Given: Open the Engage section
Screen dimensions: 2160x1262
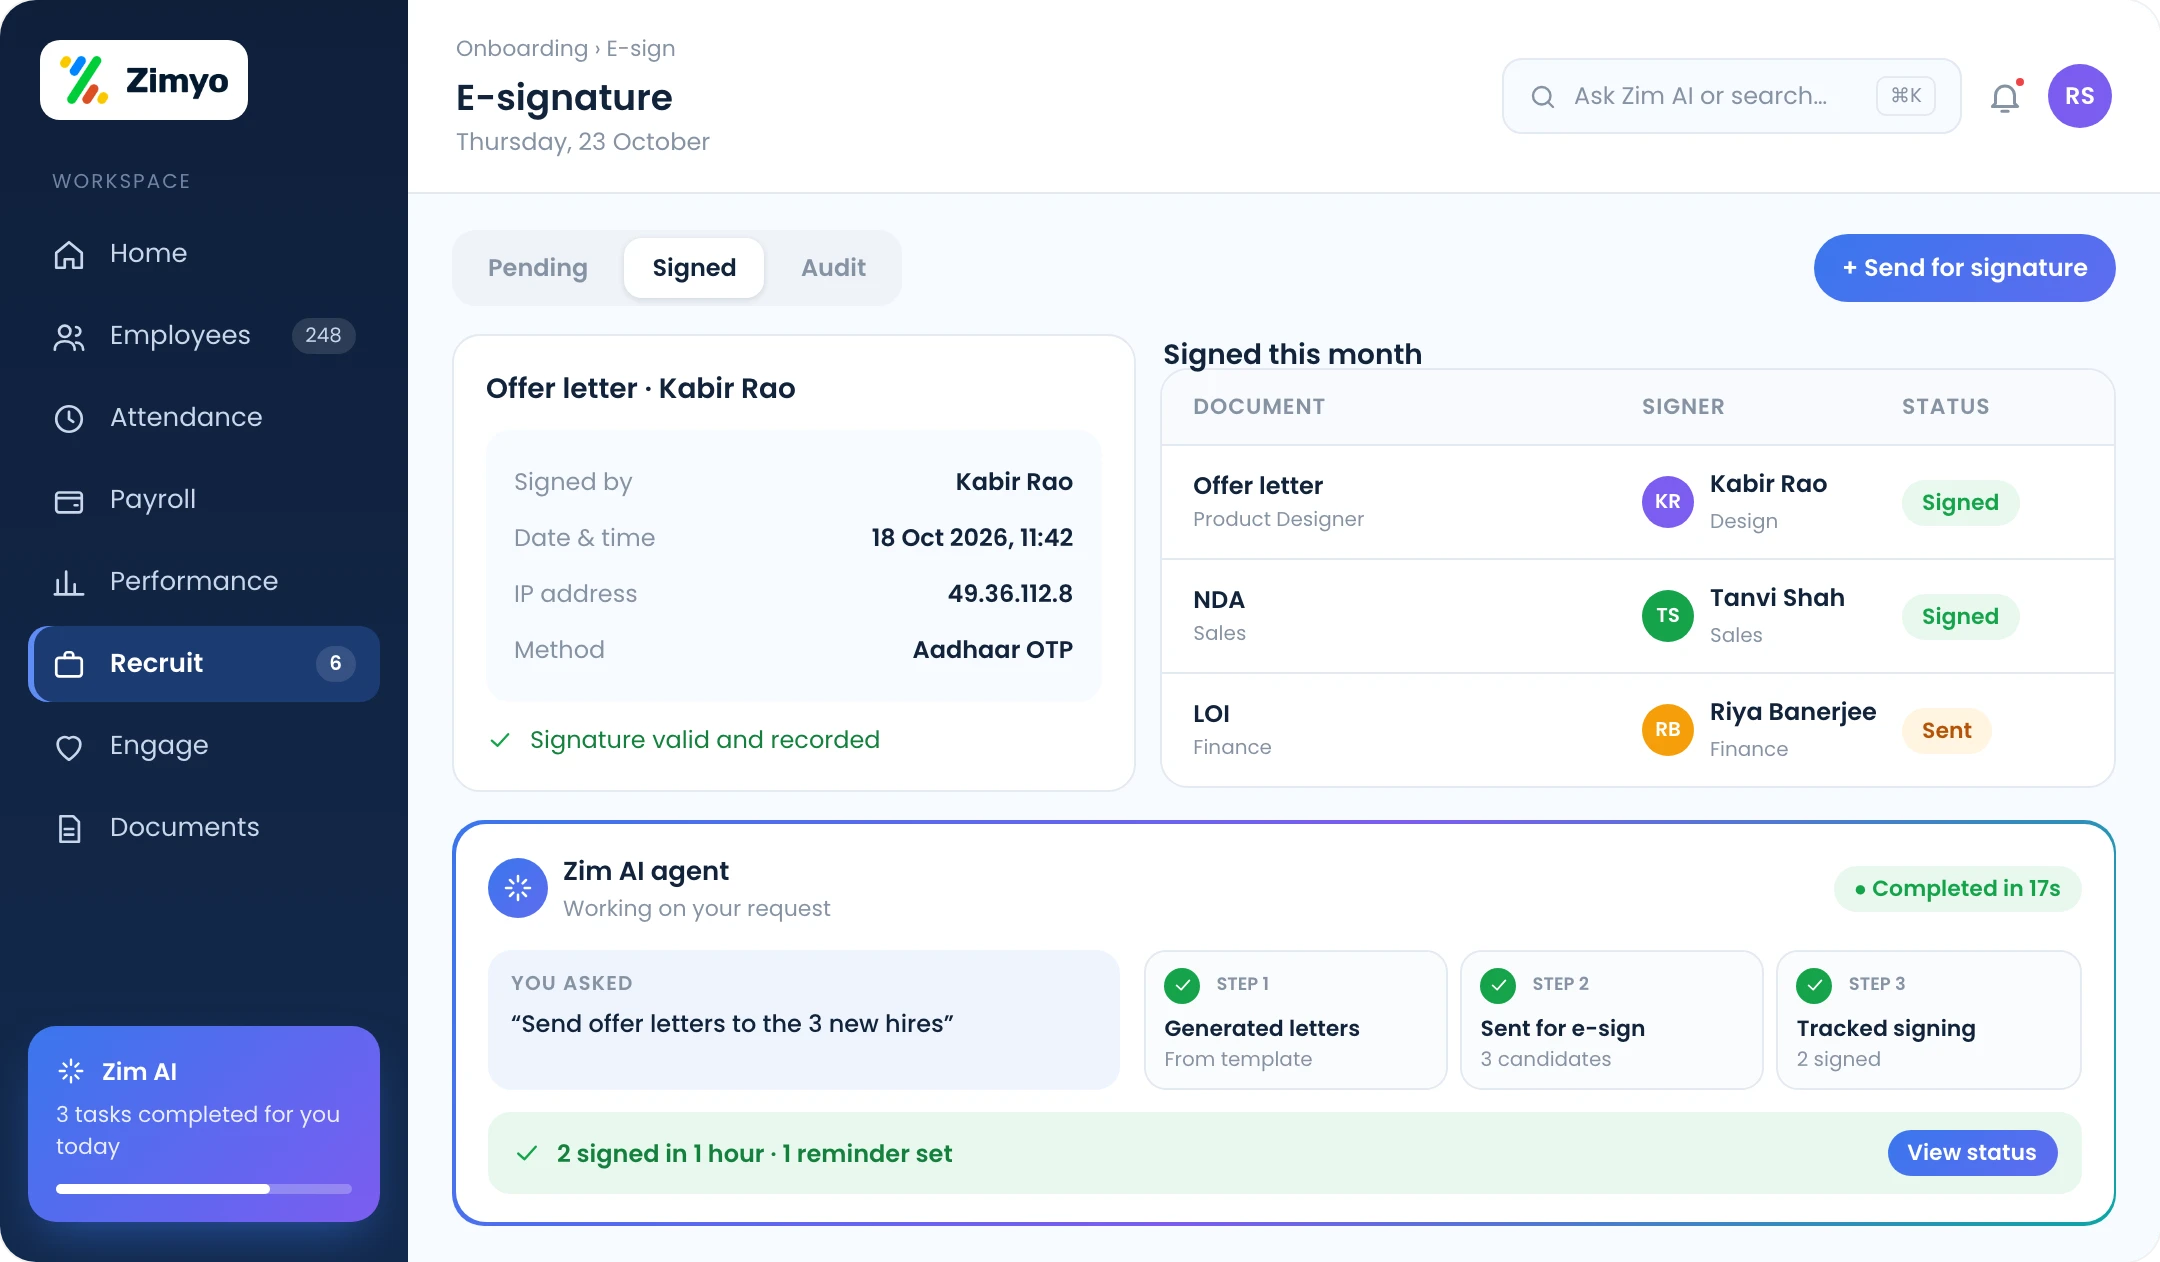Looking at the screenshot, I should pyautogui.click(x=204, y=745).
